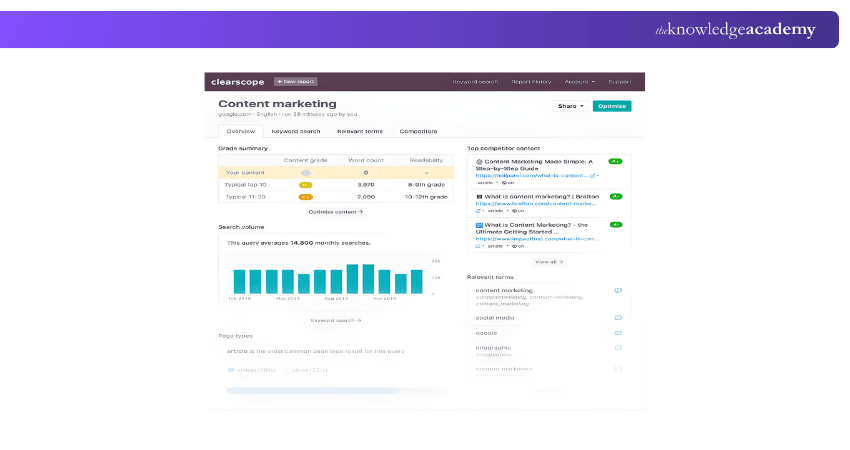Viewport: 850px width, 450px height.
Task: Click View all competitors link
Action: pos(549,262)
